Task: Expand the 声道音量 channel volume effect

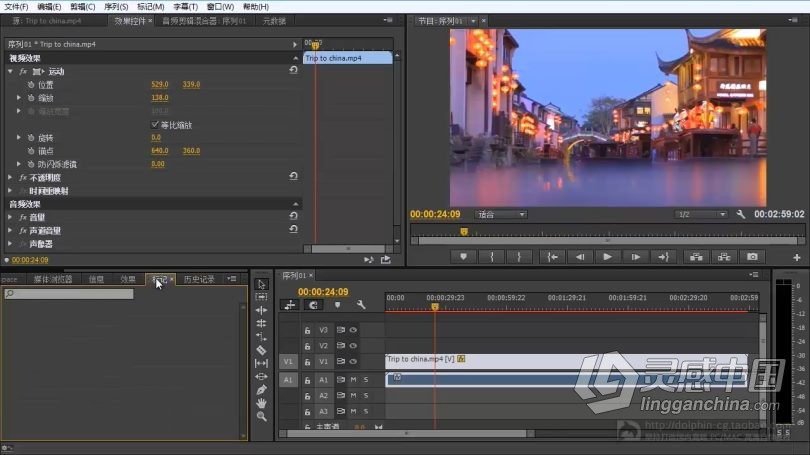Action: [10, 230]
